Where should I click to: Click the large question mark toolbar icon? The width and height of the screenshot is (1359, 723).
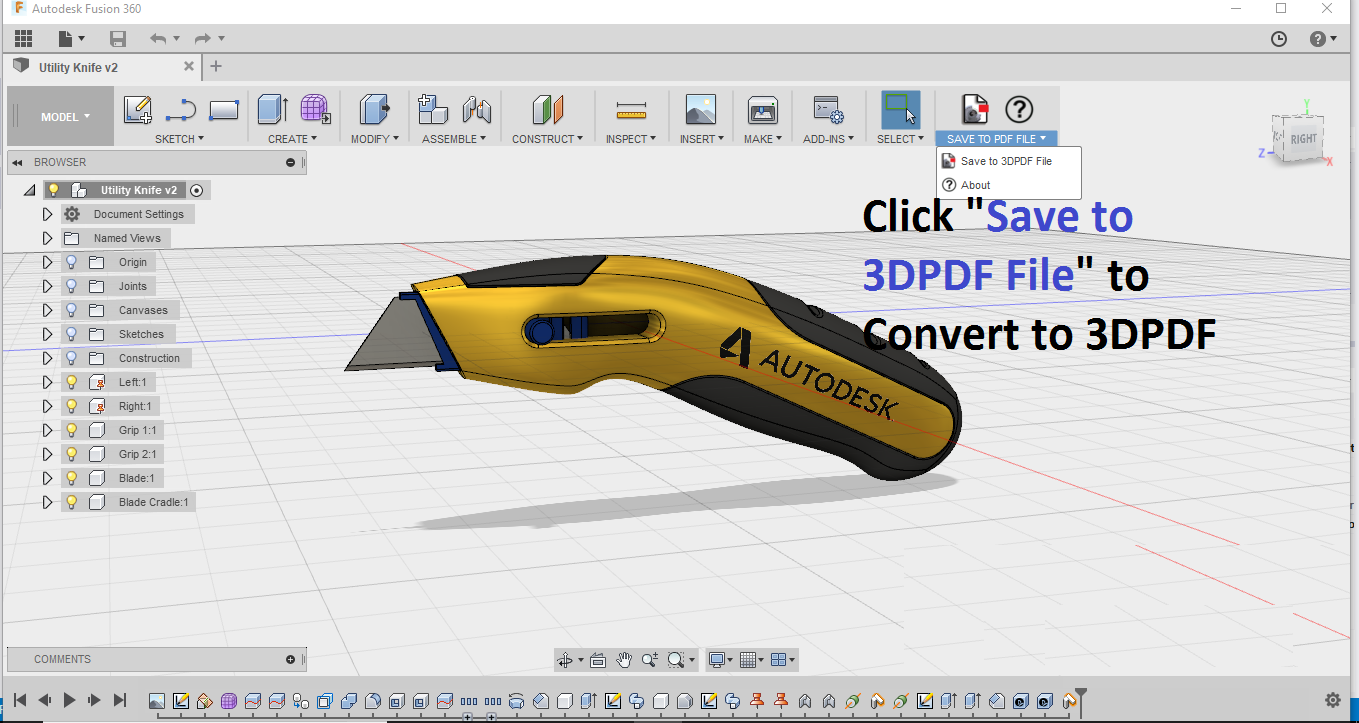(x=1019, y=109)
